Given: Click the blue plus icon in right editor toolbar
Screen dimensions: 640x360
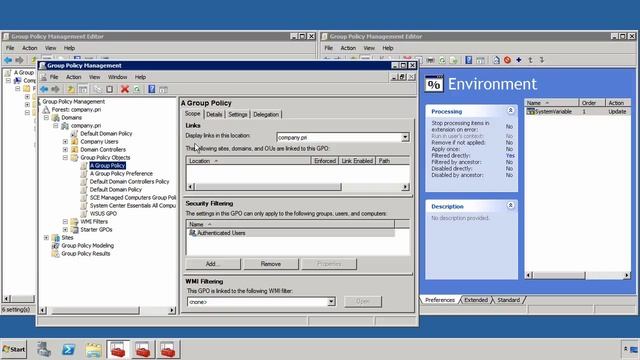Looking at the screenshot, I should tap(519, 60).
